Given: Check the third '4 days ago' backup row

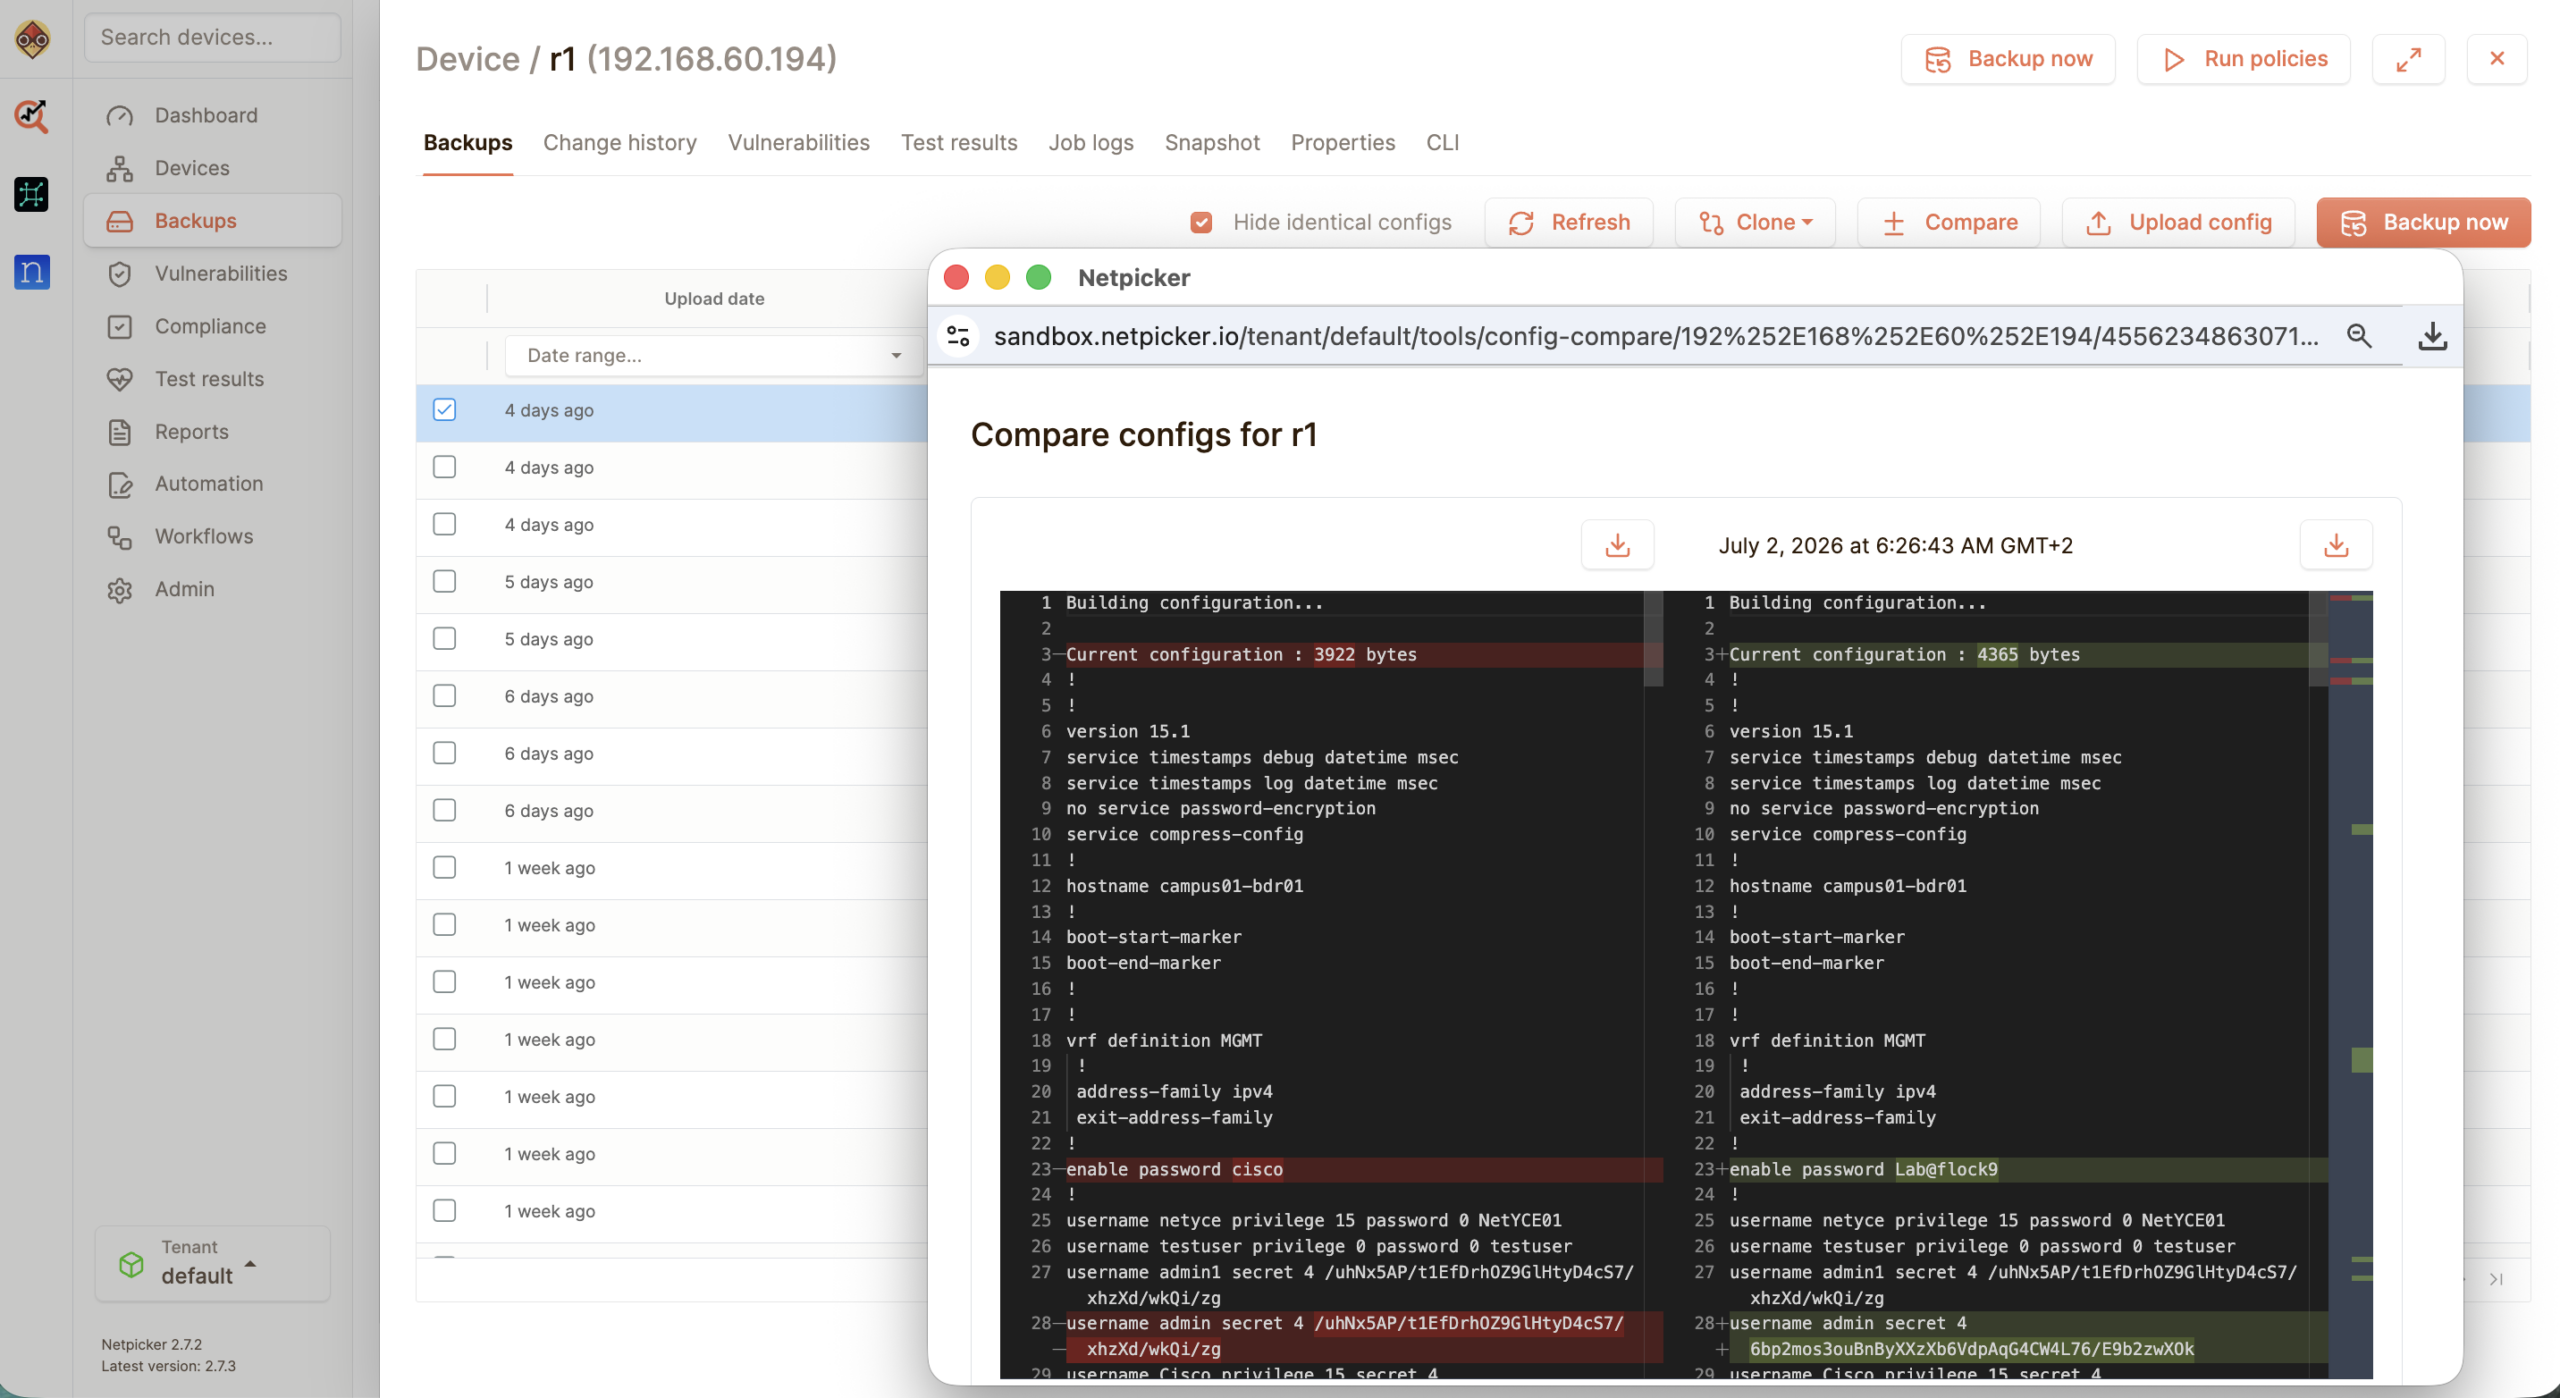Looking at the screenshot, I should tap(445, 524).
